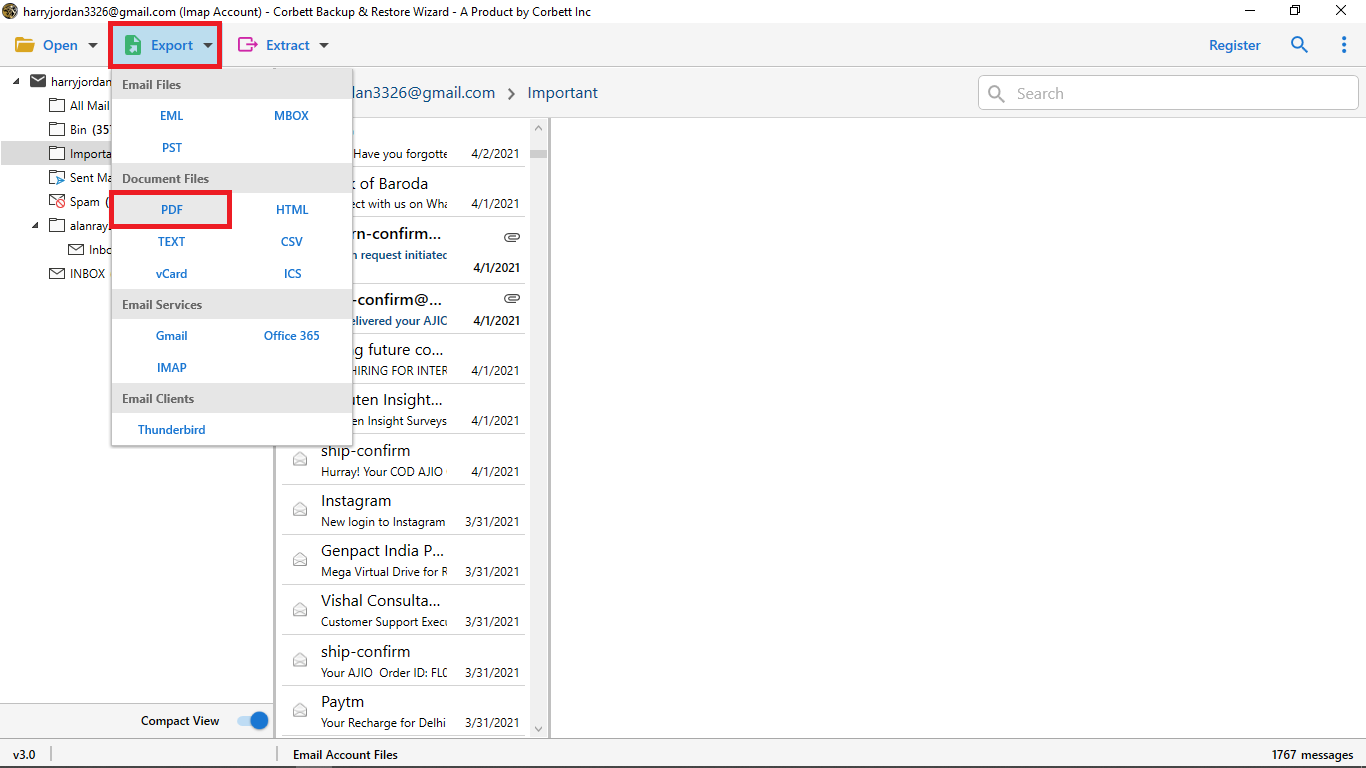Viewport: 1366px width, 768px height.
Task: Toggle the Compact View switch
Action: pyautogui.click(x=253, y=720)
